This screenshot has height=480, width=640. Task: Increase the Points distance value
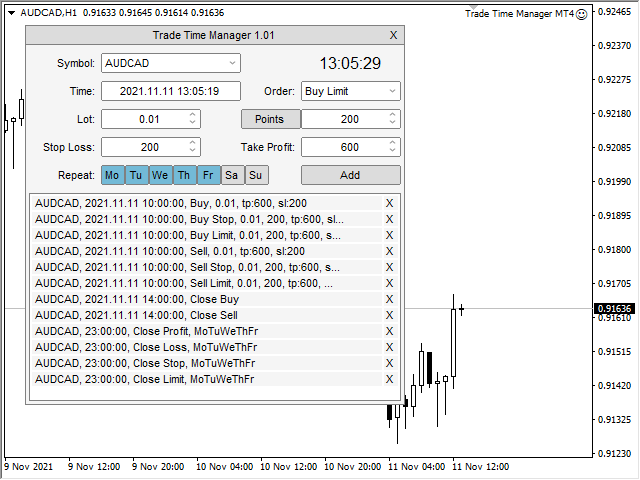click(x=392, y=115)
